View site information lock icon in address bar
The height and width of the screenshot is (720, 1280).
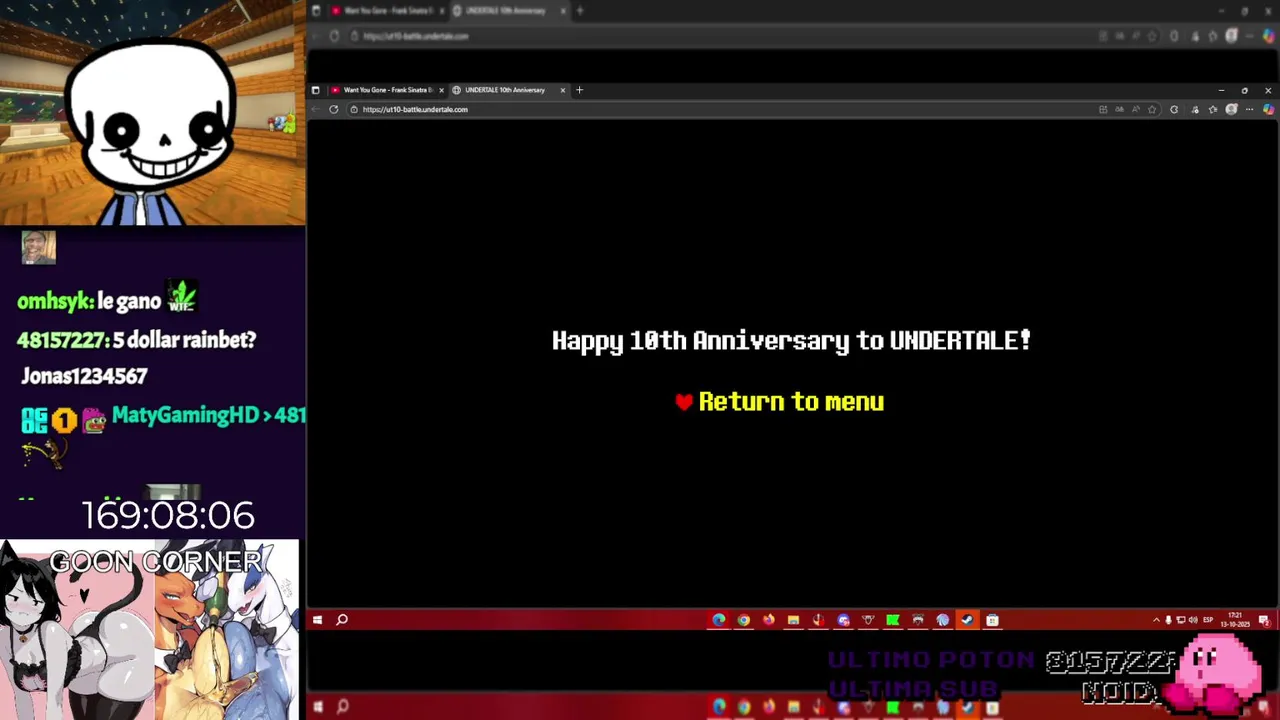click(x=354, y=109)
